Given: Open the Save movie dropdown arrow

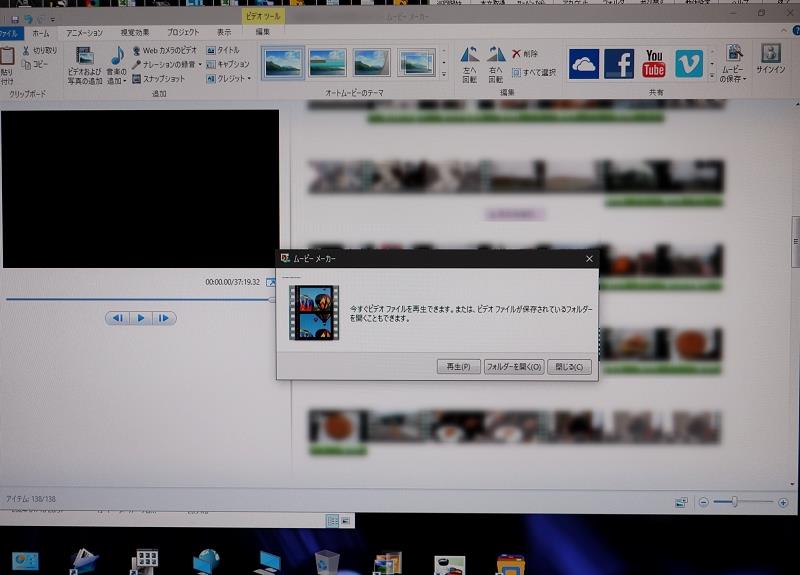Looking at the screenshot, I should point(744,79).
